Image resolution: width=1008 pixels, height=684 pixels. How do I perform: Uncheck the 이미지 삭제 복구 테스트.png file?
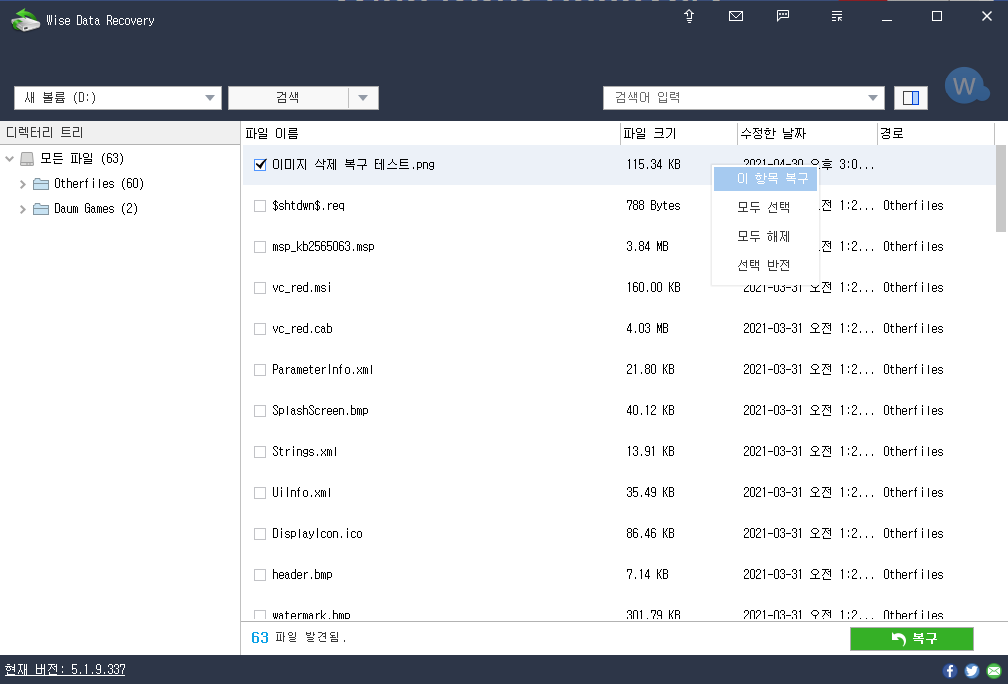[259, 165]
